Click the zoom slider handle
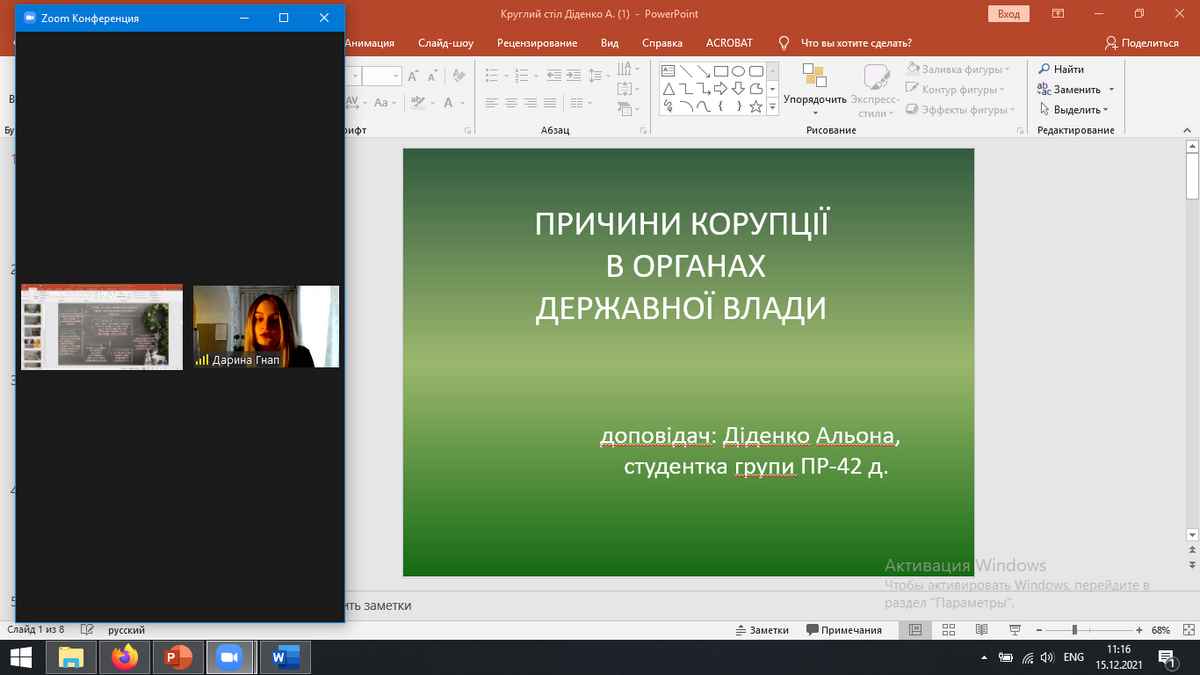The image size is (1200, 675). click(x=1074, y=630)
